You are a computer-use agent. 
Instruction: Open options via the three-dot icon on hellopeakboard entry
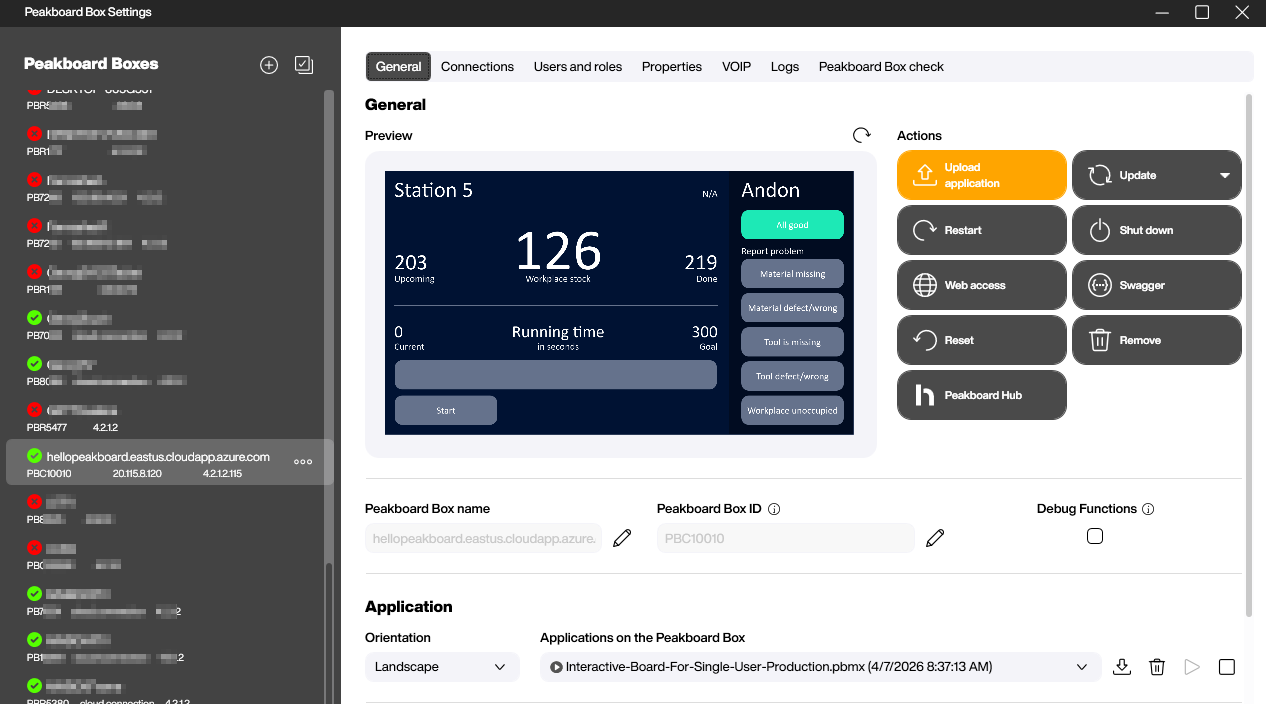coord(302,462)
